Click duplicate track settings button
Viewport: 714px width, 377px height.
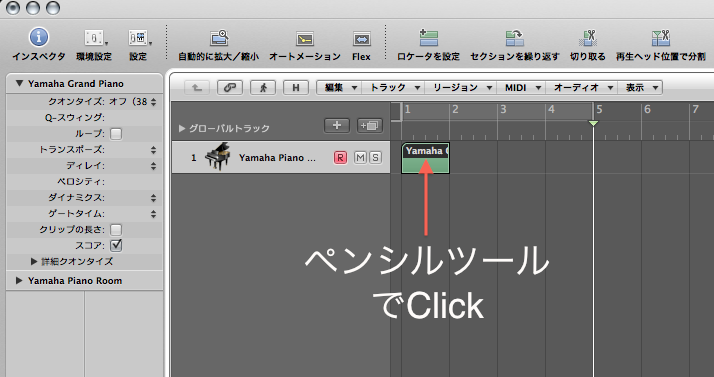[x=370, y=125]
